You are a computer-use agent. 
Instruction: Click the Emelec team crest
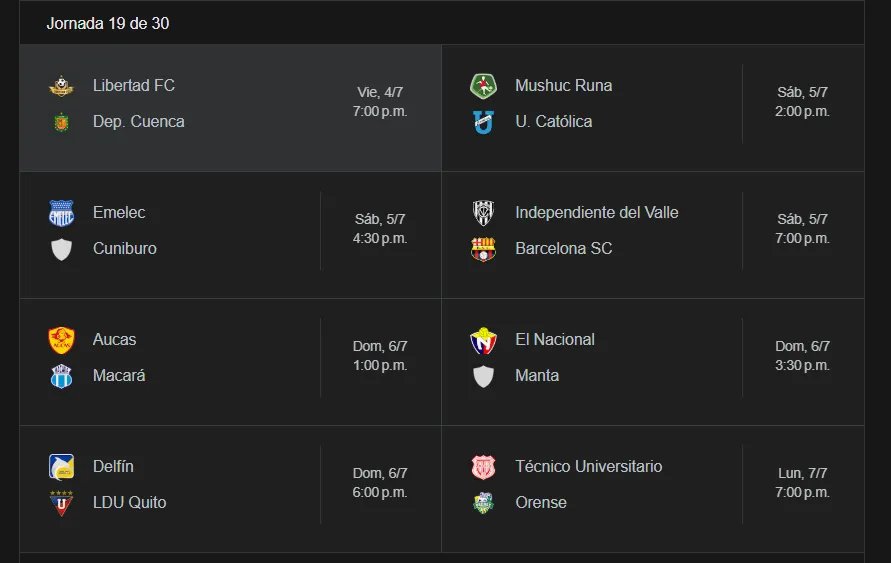coord(62,213)
